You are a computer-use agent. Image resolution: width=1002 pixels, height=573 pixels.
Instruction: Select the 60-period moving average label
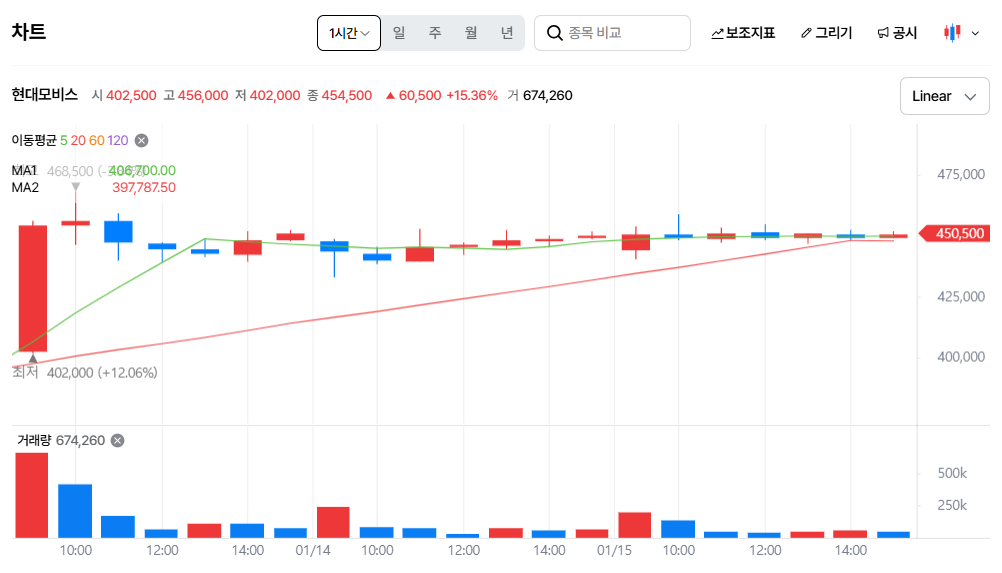click(x=96, y=141)
